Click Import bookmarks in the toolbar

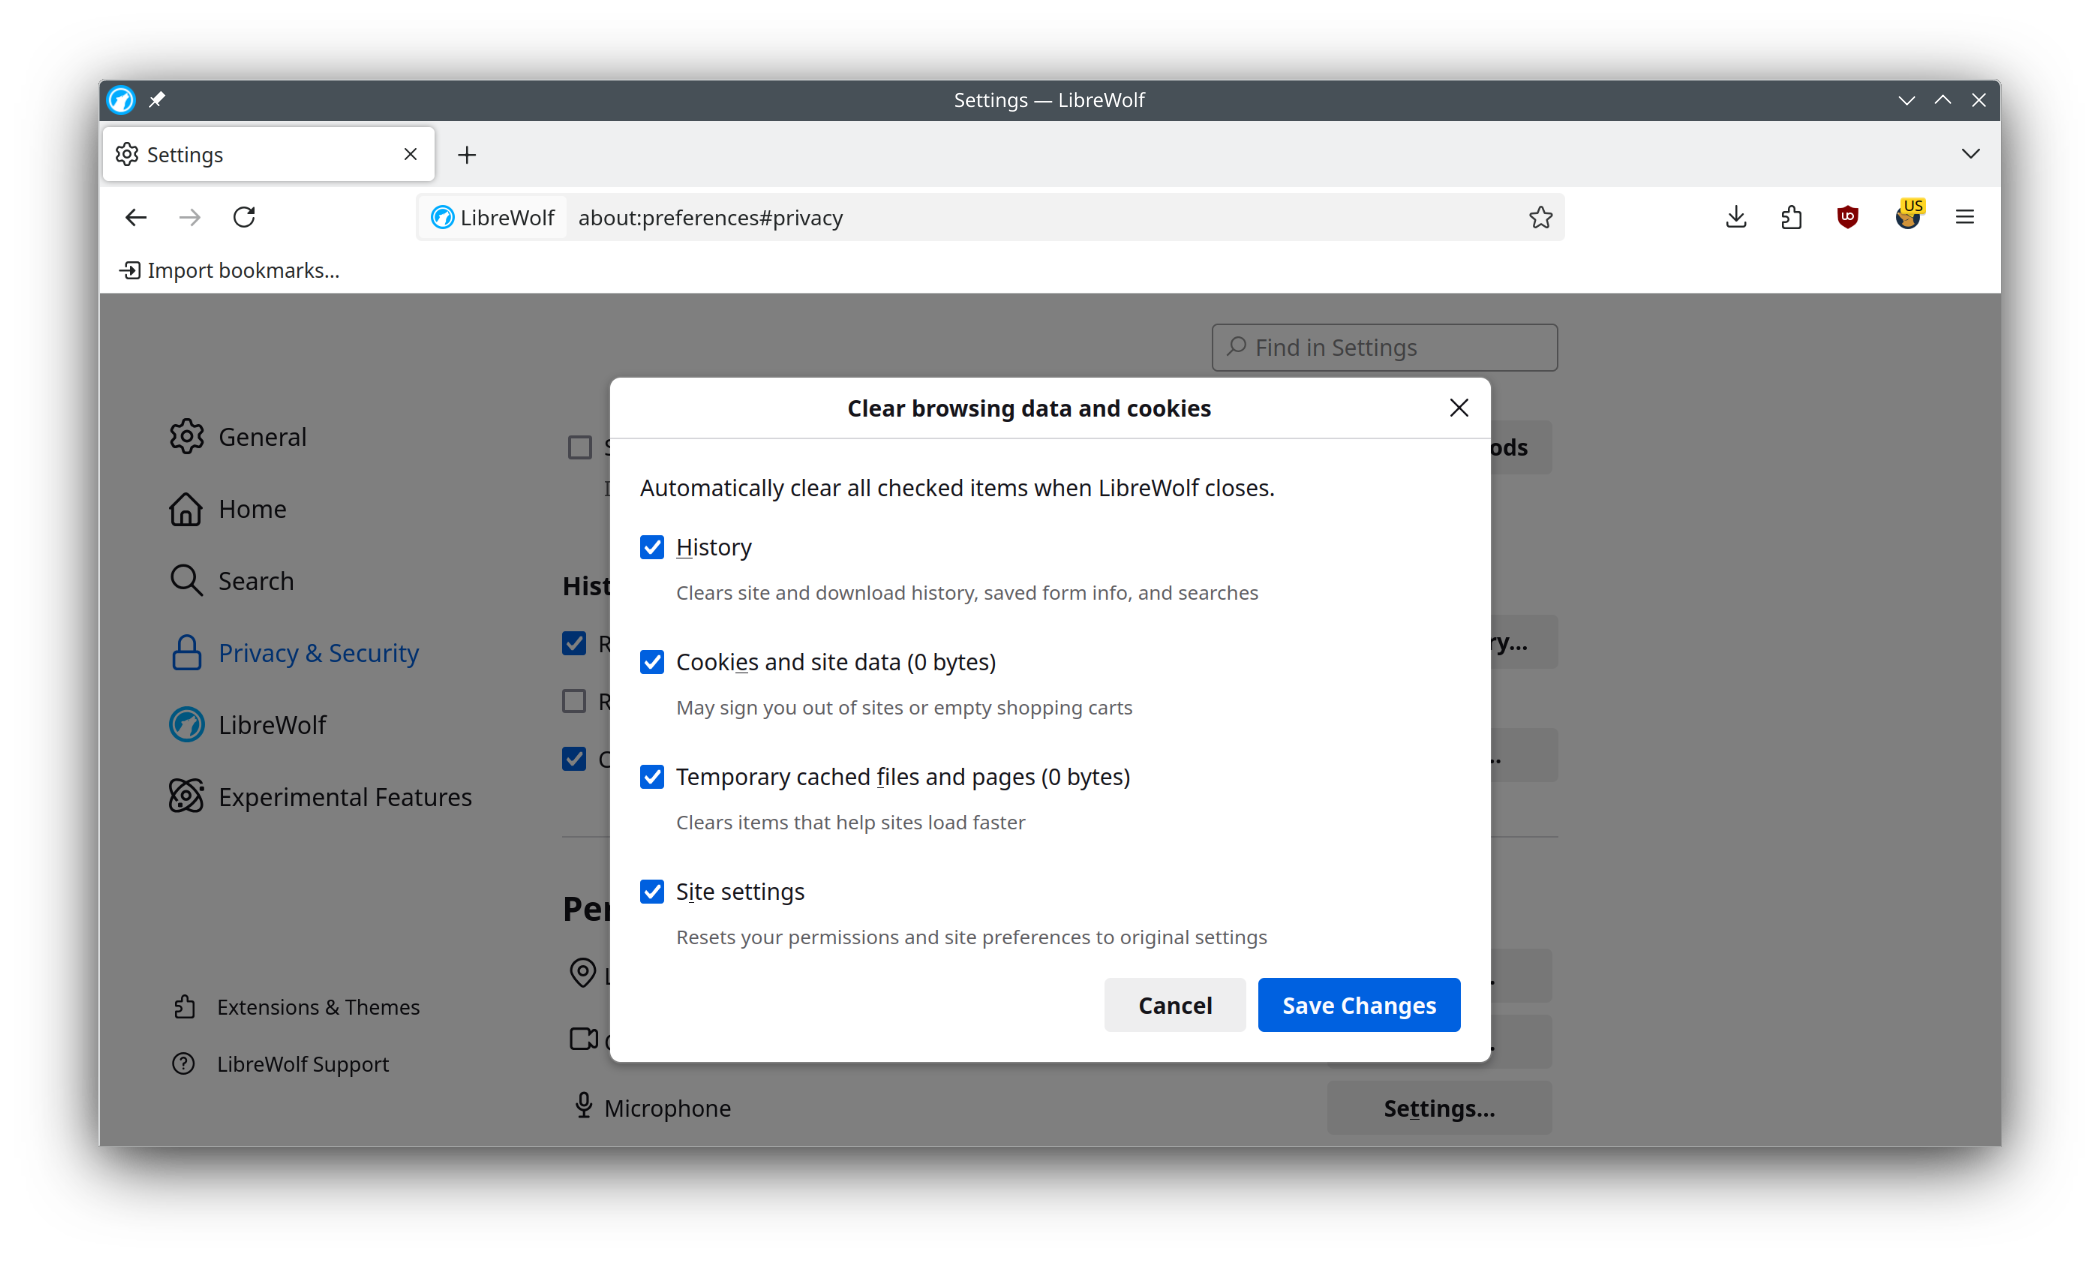click(230, 270)
